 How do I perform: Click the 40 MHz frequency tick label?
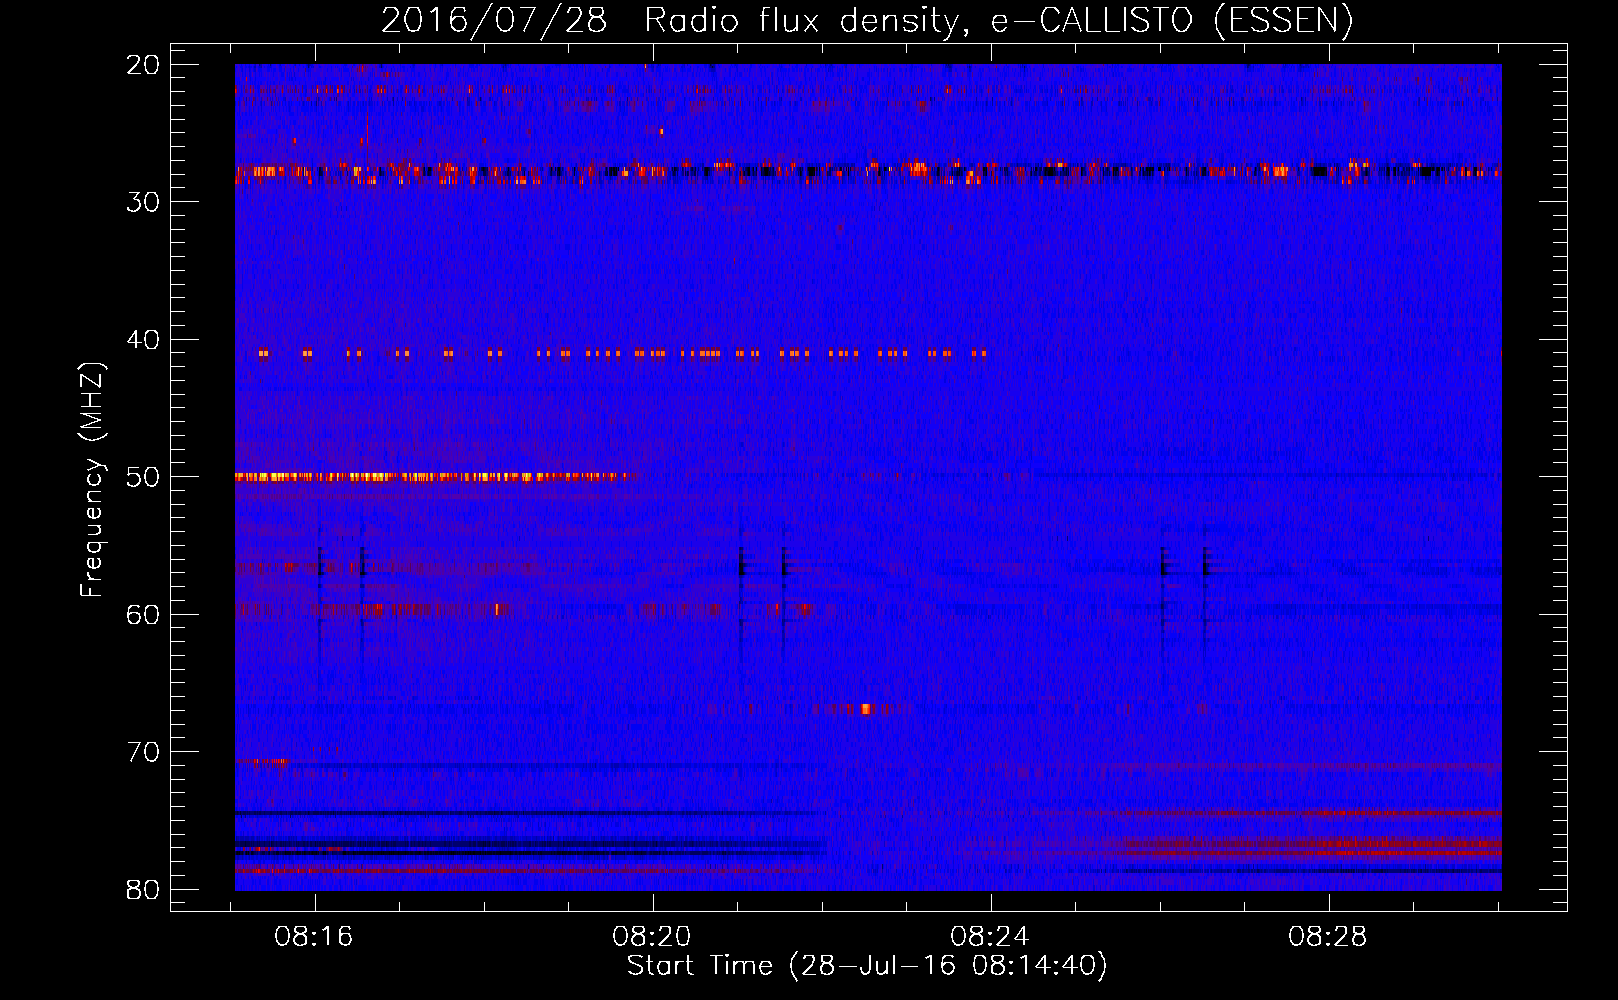[x=144, y=340]
